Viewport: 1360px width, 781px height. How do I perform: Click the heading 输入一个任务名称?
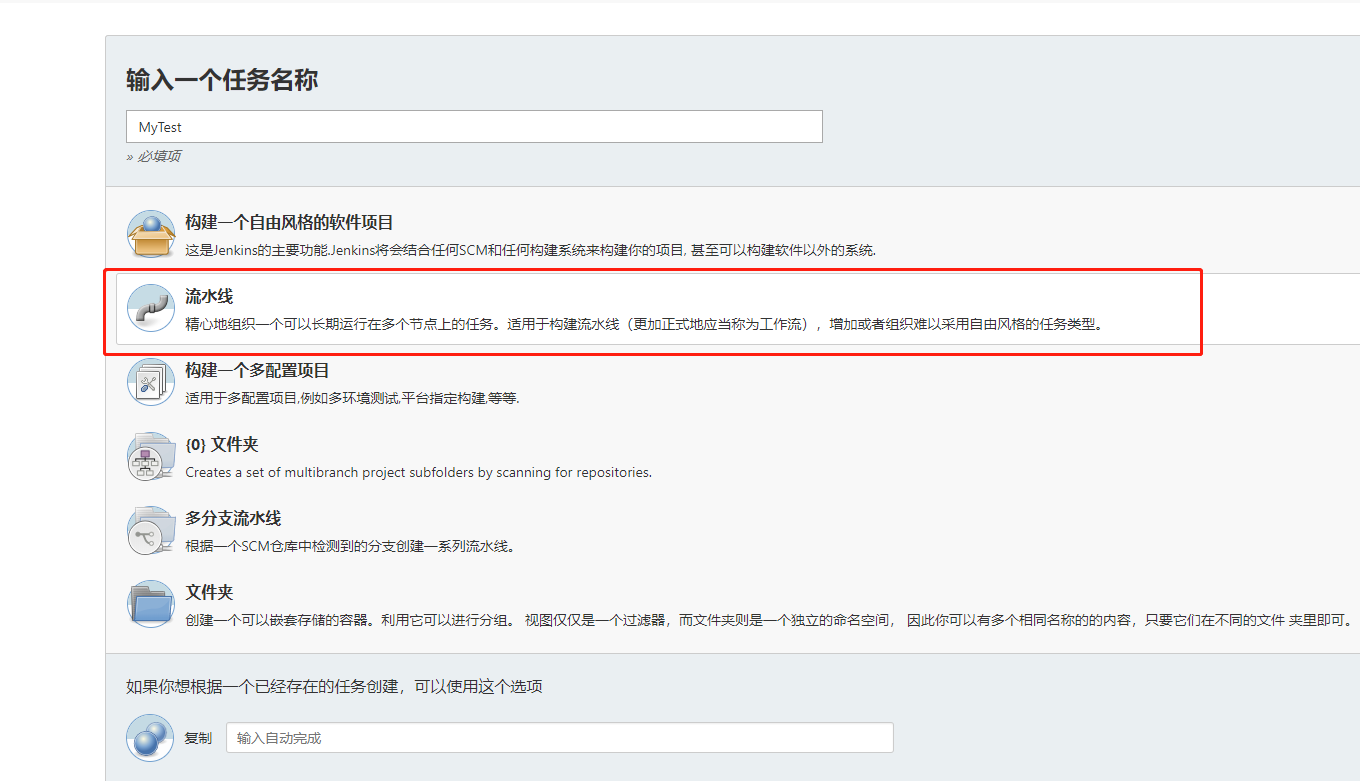click(x=222, y=80)
